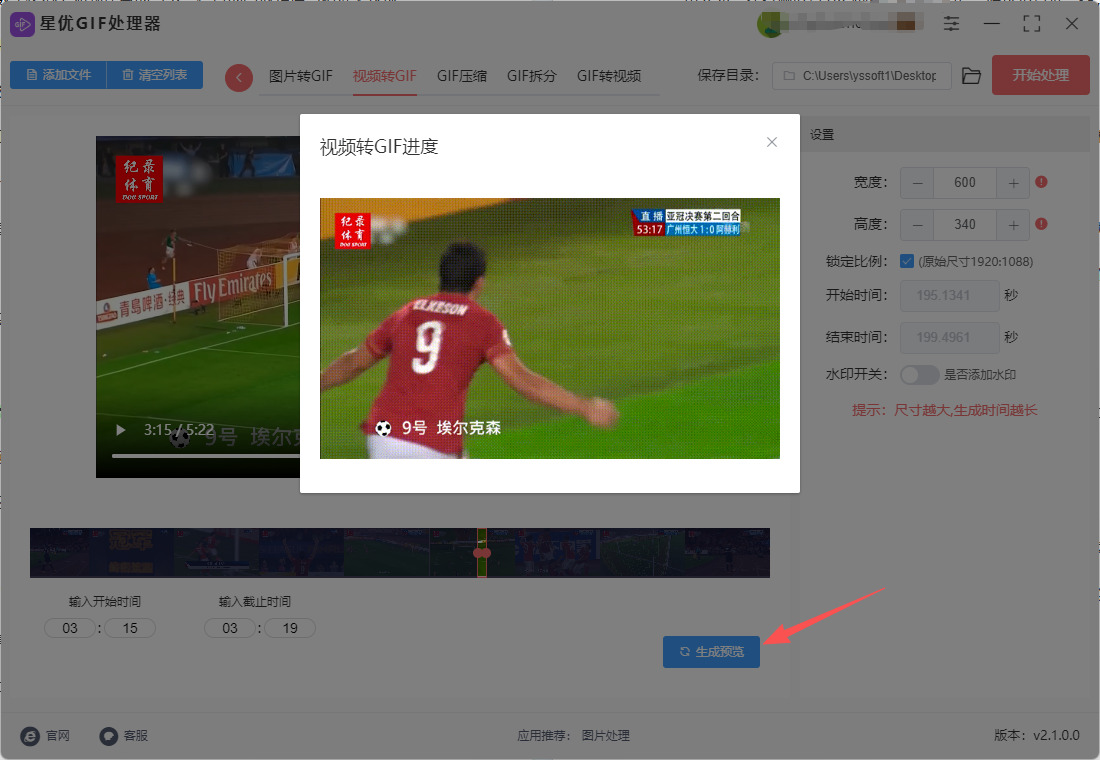Toggle the 锁定比例 lock ratio checkbox
The image size is (1100, 760).
pos(906,261)
